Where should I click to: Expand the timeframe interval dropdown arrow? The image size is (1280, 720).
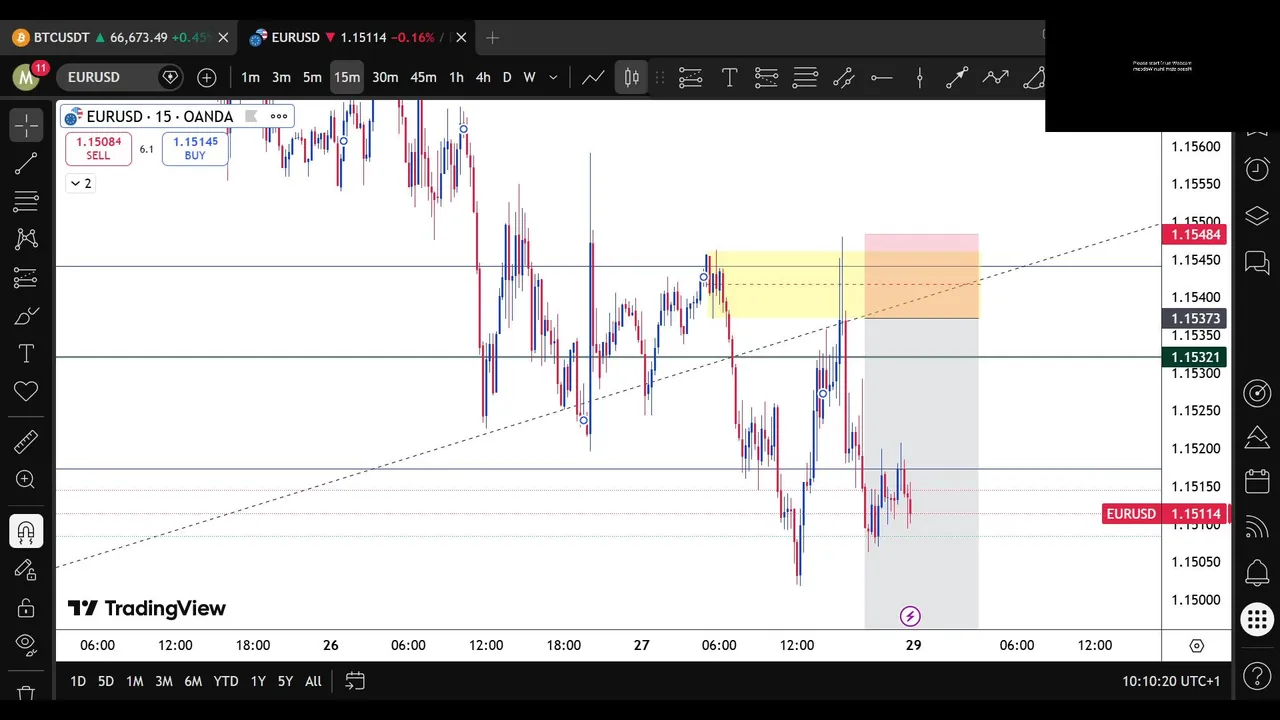553,77
